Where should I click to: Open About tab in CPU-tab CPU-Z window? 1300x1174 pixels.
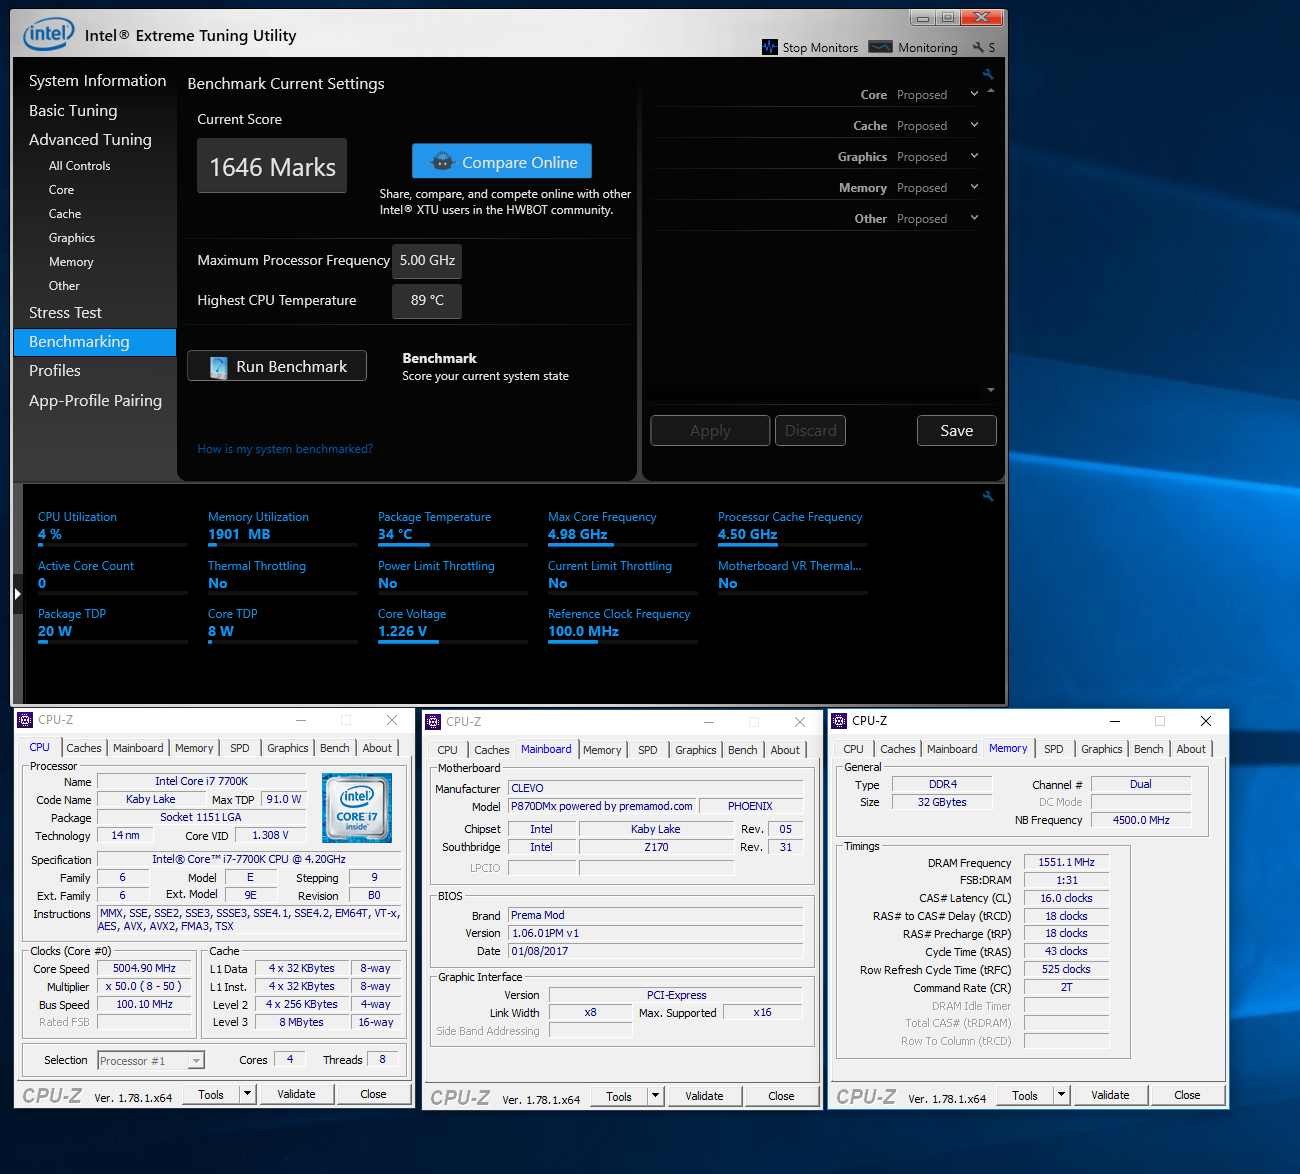[377, 748]
